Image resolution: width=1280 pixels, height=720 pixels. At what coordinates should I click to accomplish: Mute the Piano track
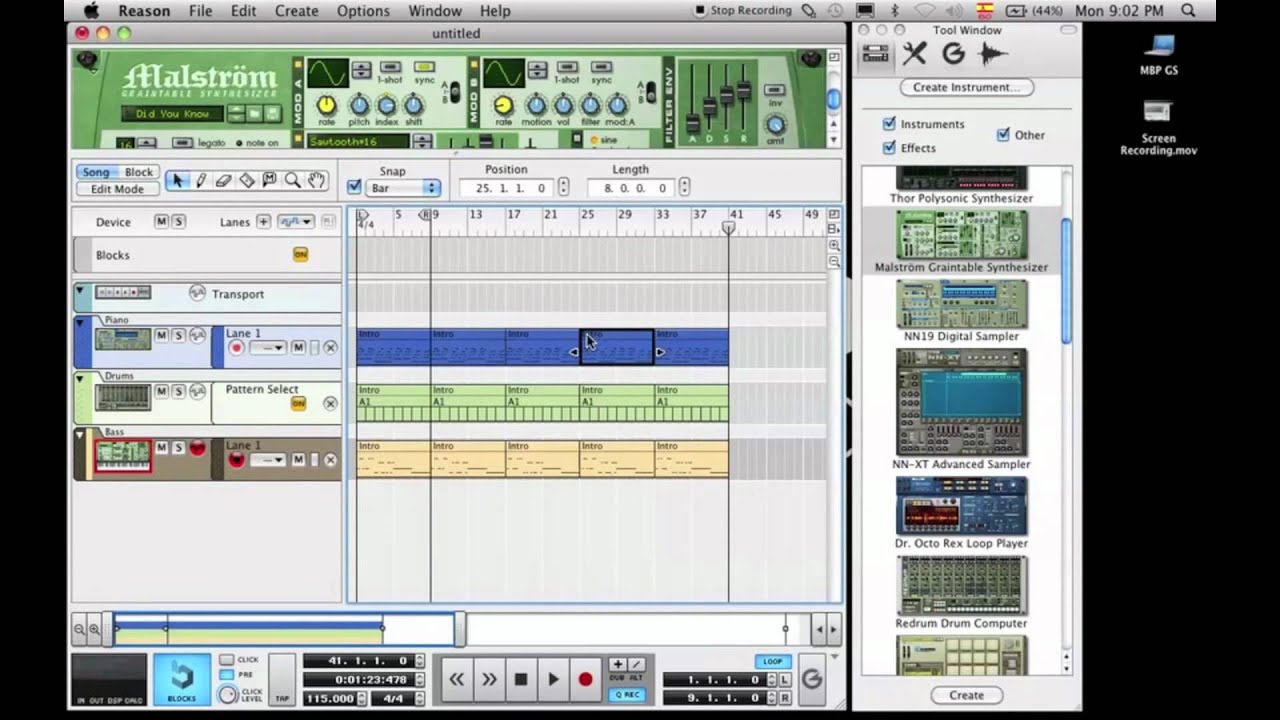tap(161, 335)
